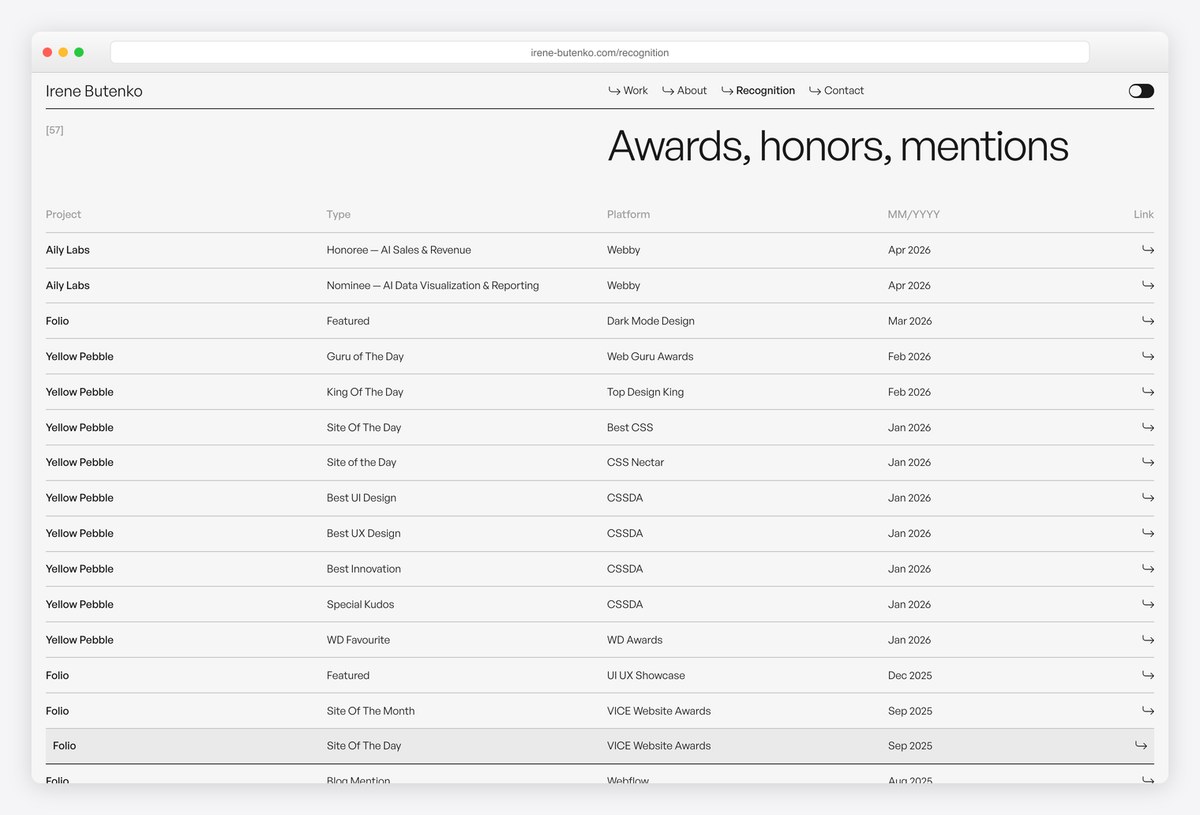The height and width of the screenshot is (815, 1200).
Task: Open link arrow for Best Innovation row
Action: [x=1148, y=569]
